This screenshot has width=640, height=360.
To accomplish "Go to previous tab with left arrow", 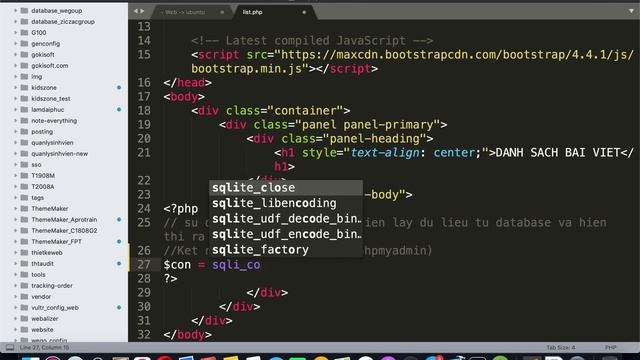I will 136,11.
